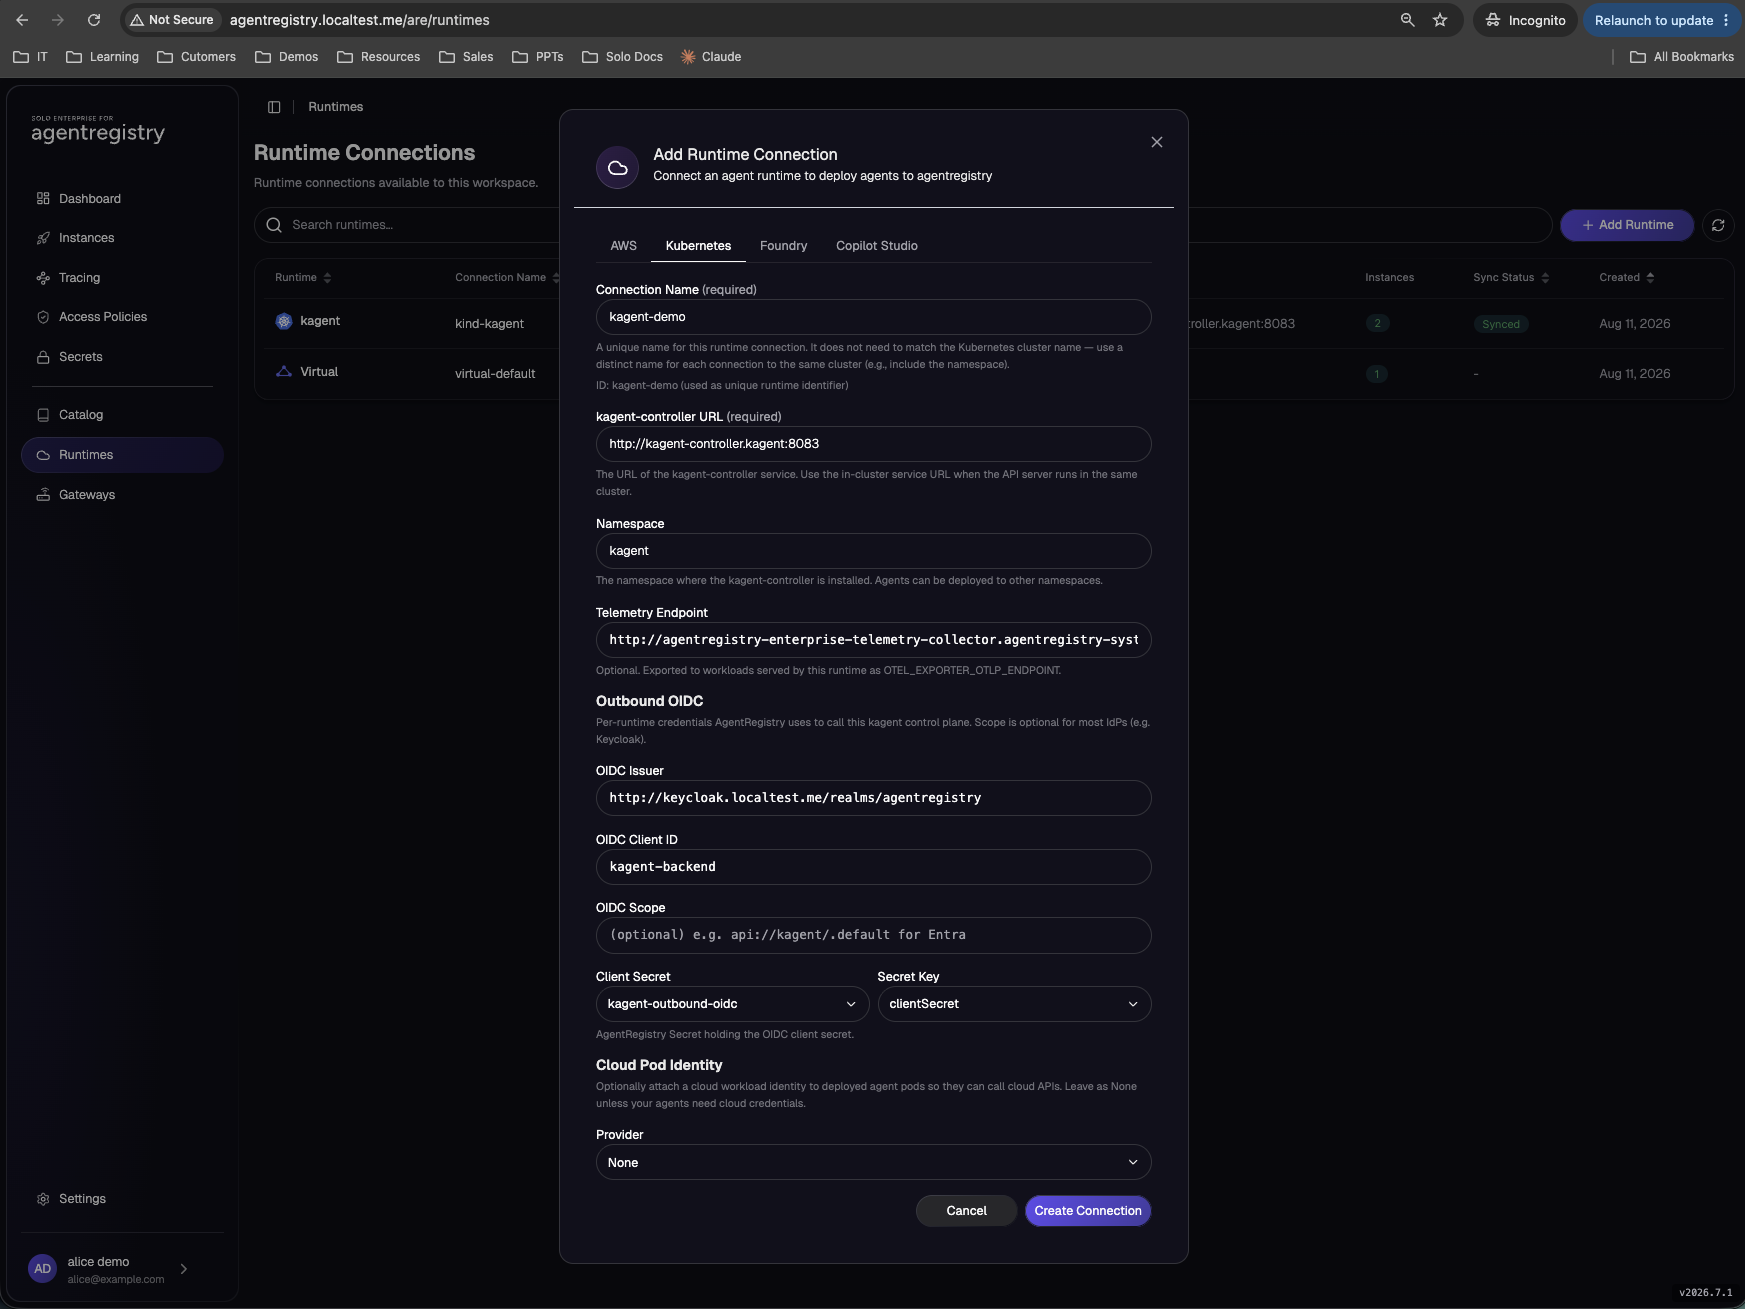The image size is (1745, 1309).
Task: Click the virtual-default connection name cell
Action: click(x=495, y=374)
